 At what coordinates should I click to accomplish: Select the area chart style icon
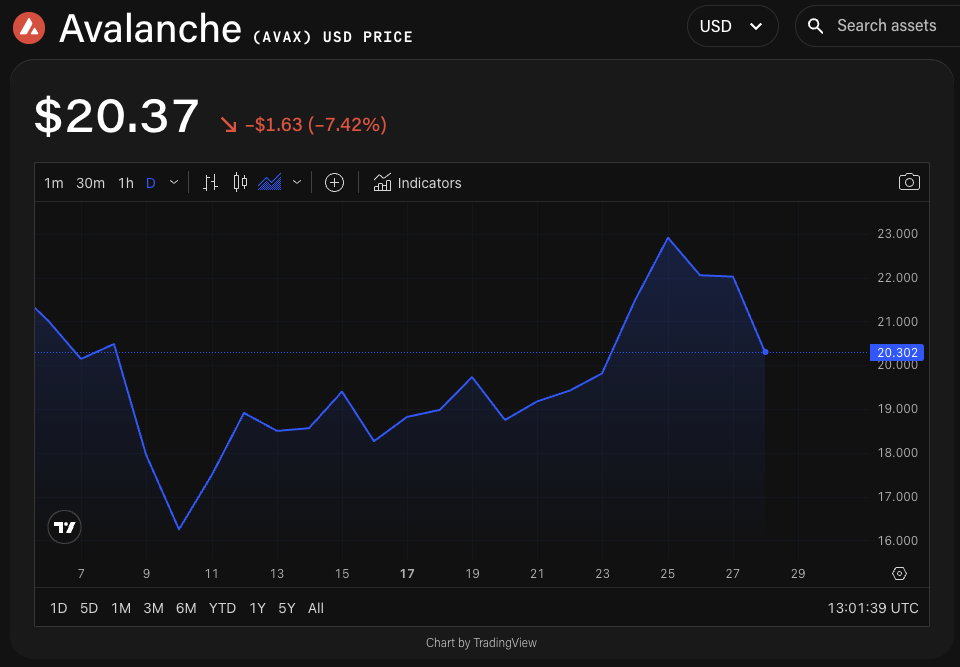(268, 182)
